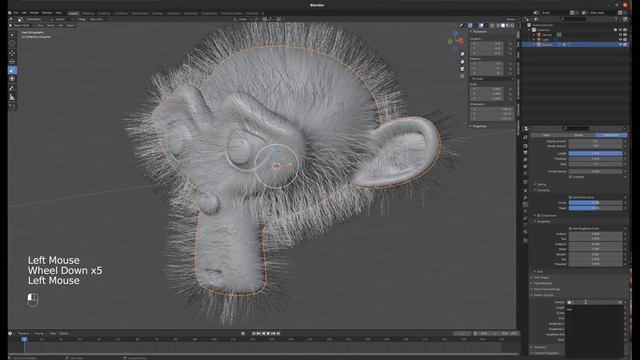Enable the Long Hair checkbox

pos(570,177)
